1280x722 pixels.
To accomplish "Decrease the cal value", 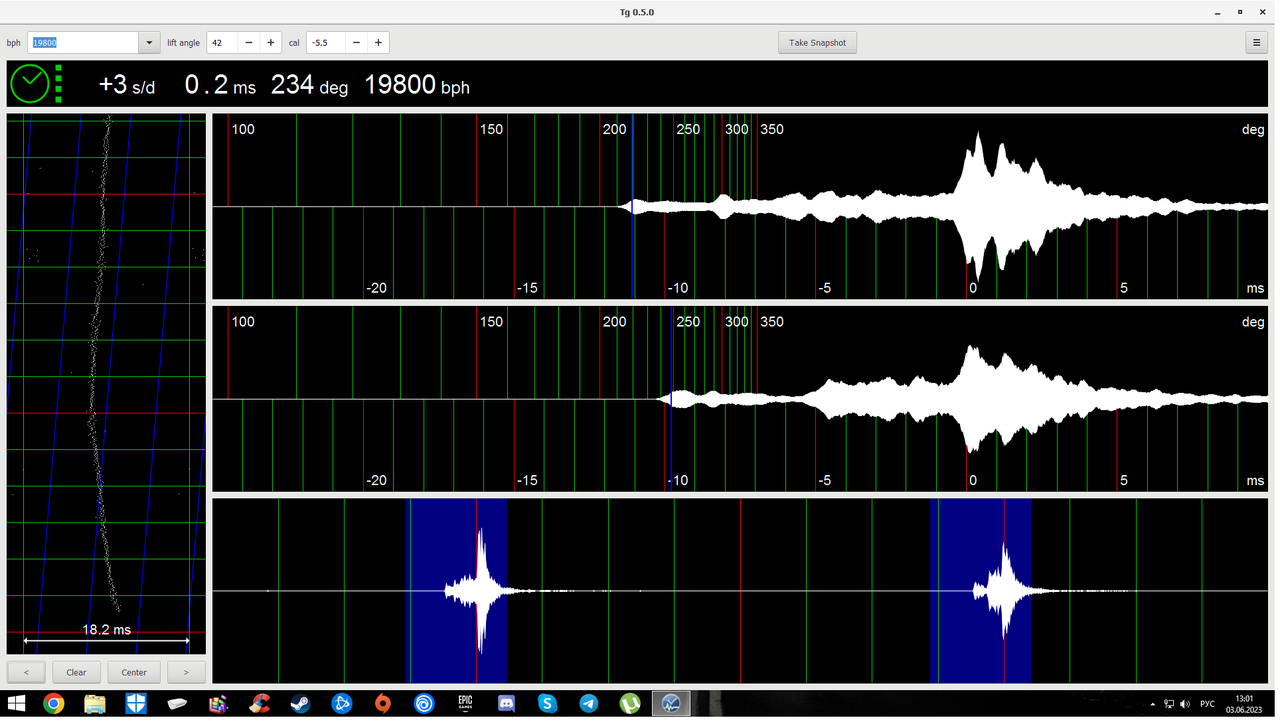I will 357,43.
